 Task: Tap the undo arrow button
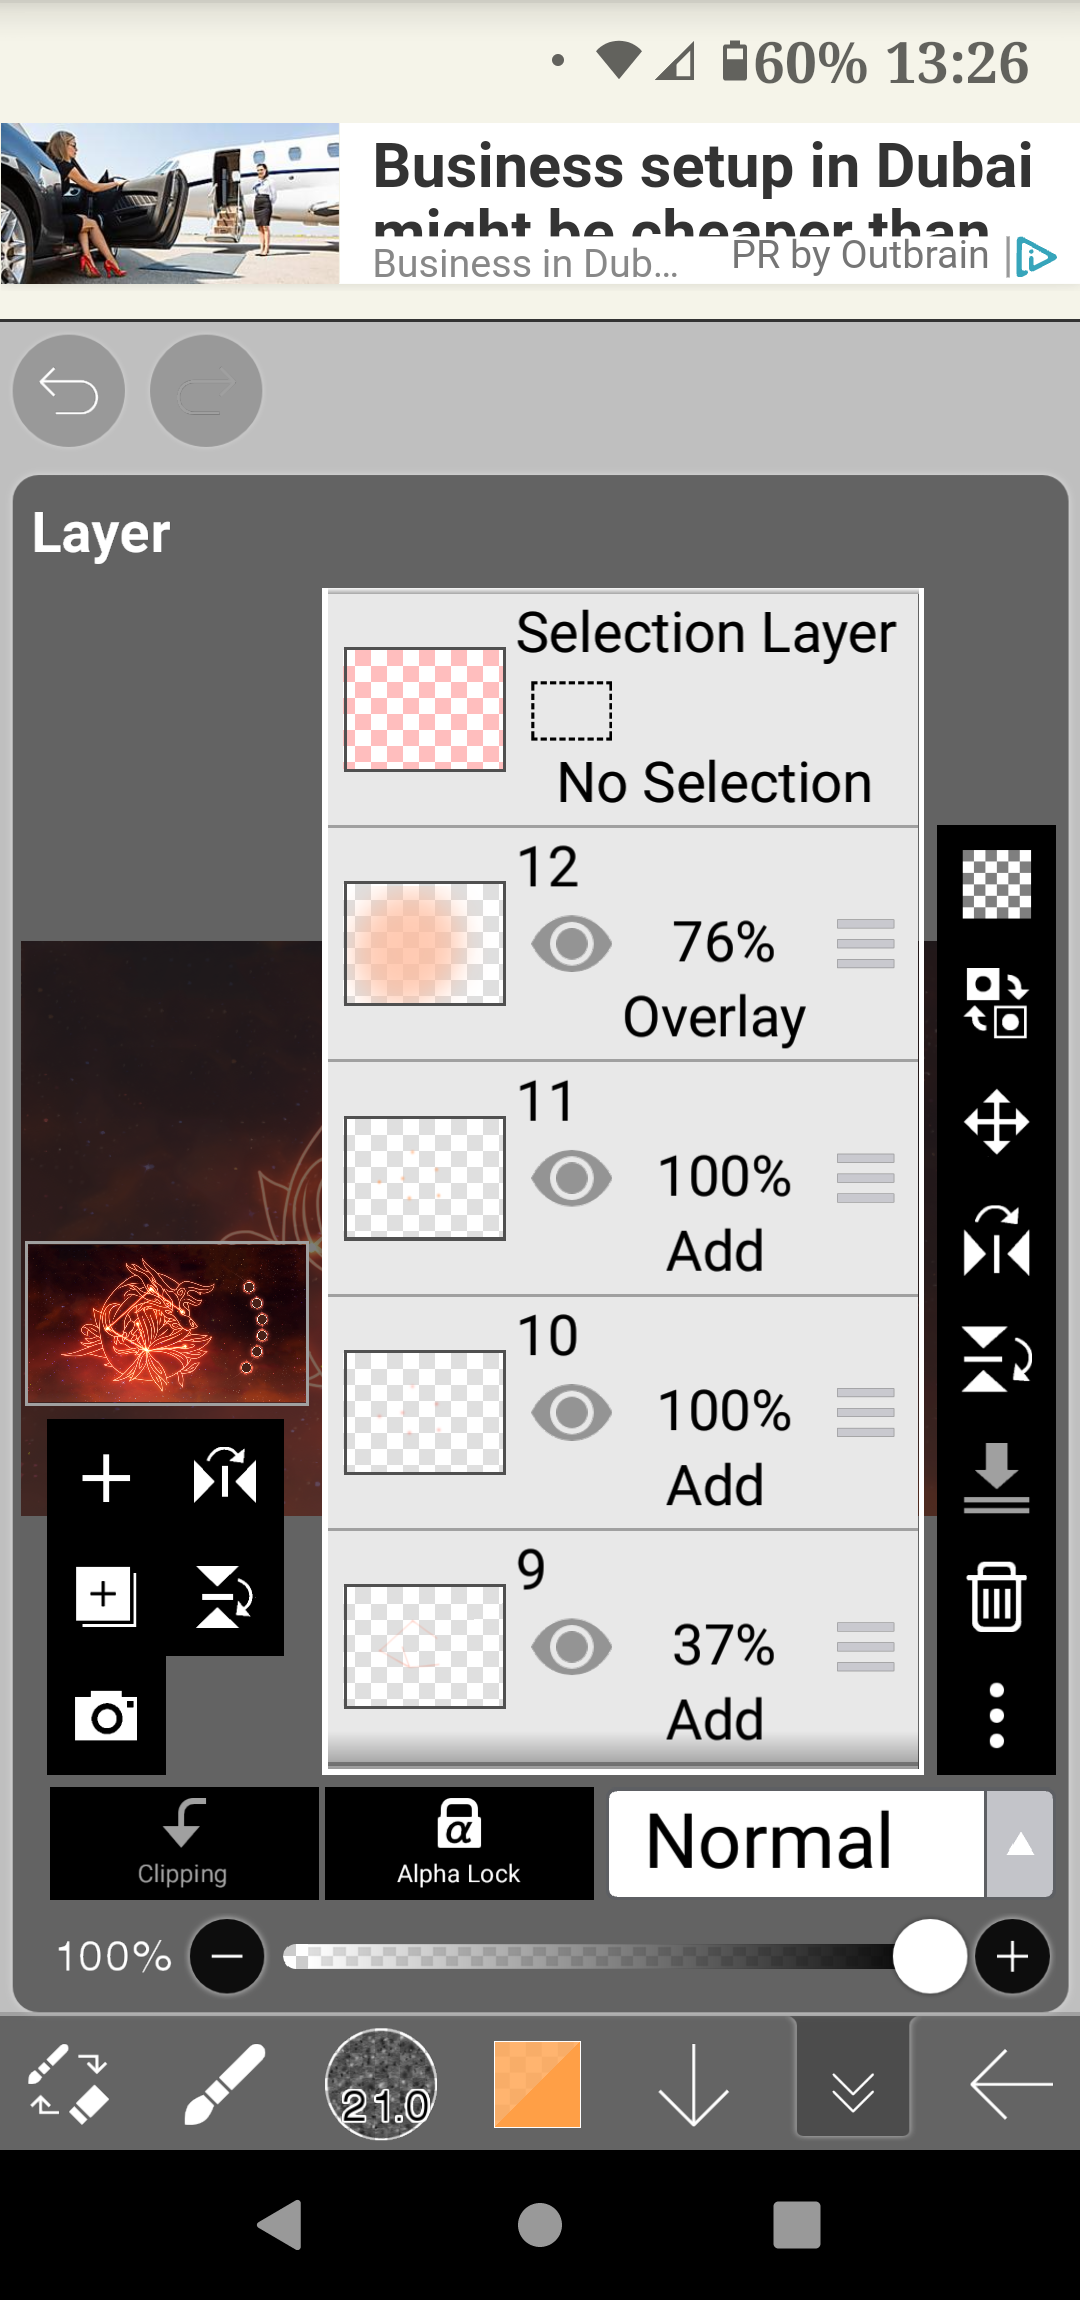tap(68, 391)
